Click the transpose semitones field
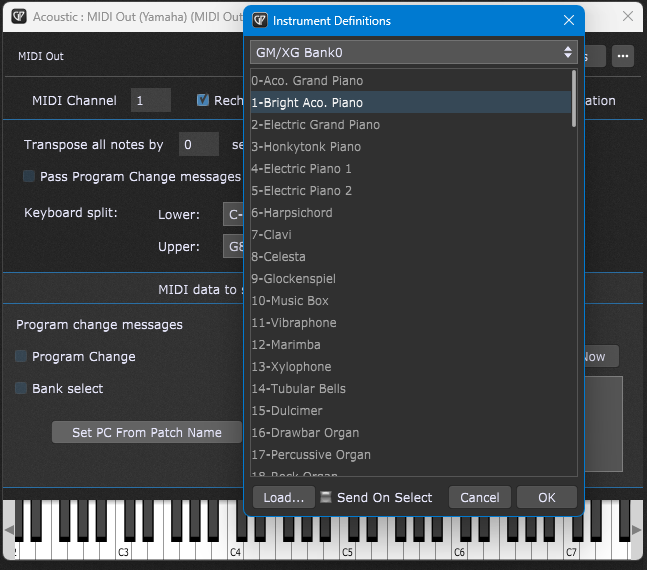The width and height of the screenshot is (647, 570). pos(198,144)
